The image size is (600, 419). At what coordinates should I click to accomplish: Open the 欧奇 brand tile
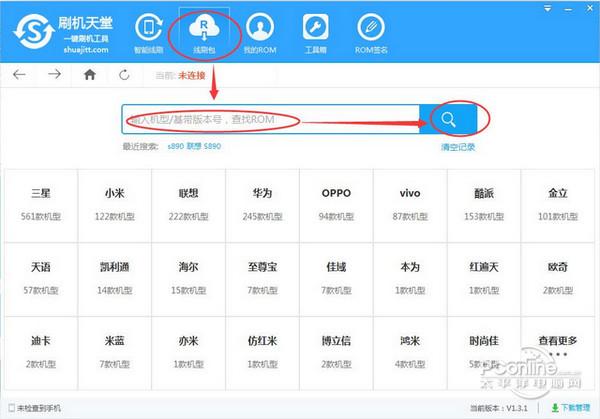[x=558, y=279]
